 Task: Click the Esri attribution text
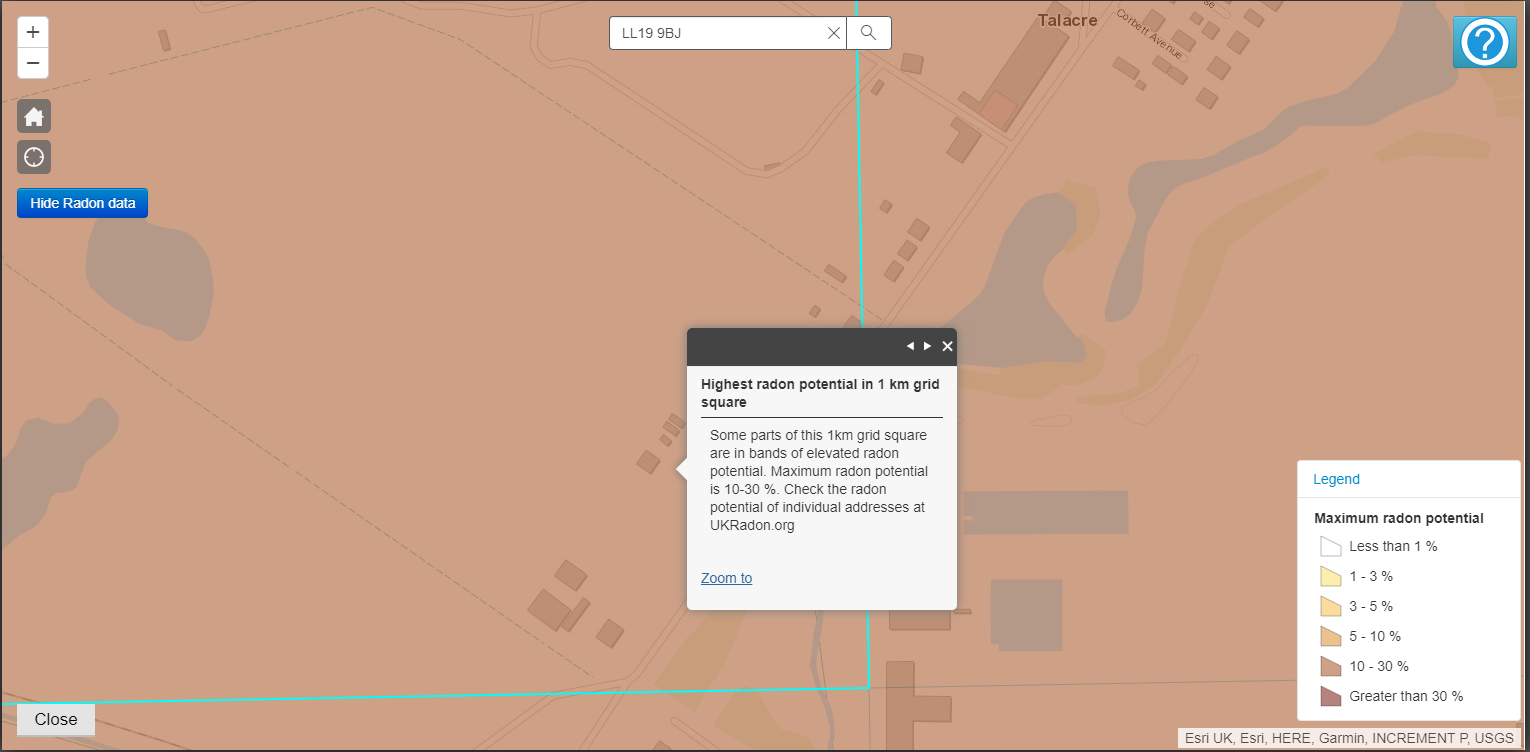point(1348,738)
